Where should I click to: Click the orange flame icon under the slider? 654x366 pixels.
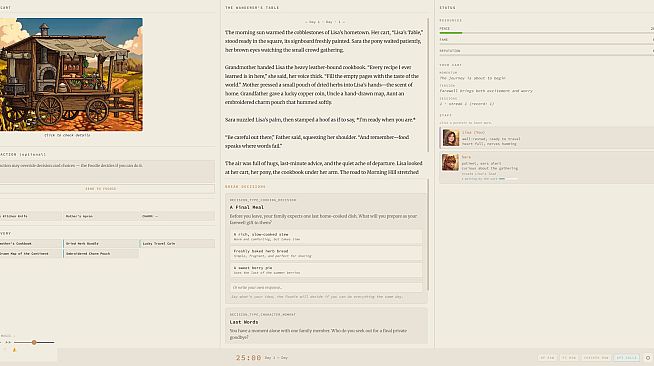(14, 350)
